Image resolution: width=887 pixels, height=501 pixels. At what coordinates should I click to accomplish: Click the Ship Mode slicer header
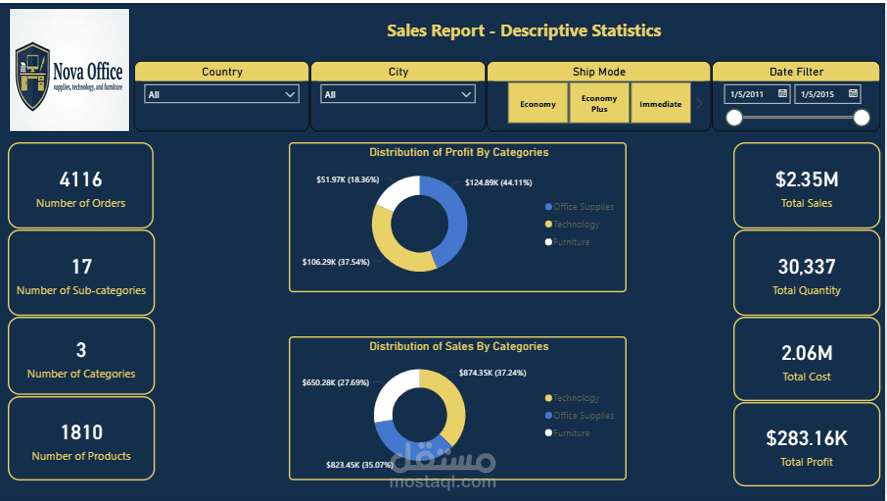coord(598,72)
